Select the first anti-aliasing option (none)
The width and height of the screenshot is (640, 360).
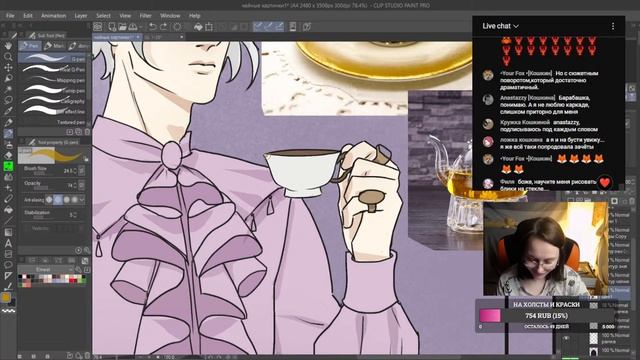point(49,200)
